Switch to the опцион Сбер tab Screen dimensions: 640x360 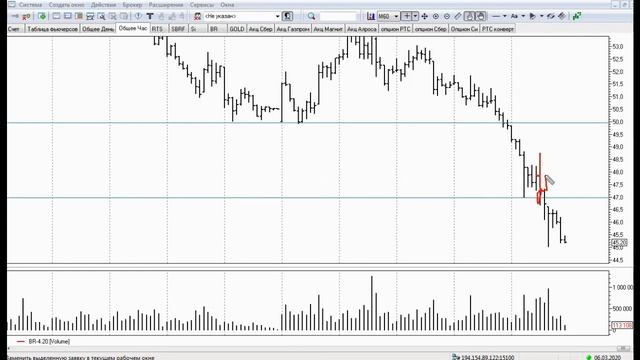point(431,29)
